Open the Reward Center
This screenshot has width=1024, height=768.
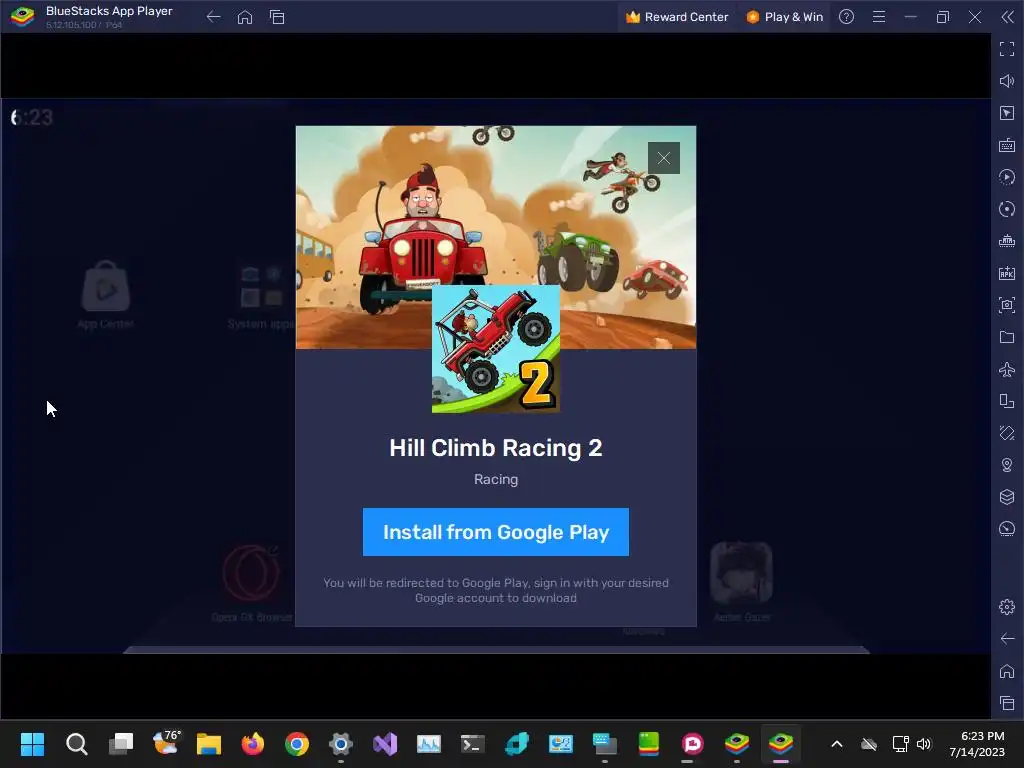tap(677, 17)
